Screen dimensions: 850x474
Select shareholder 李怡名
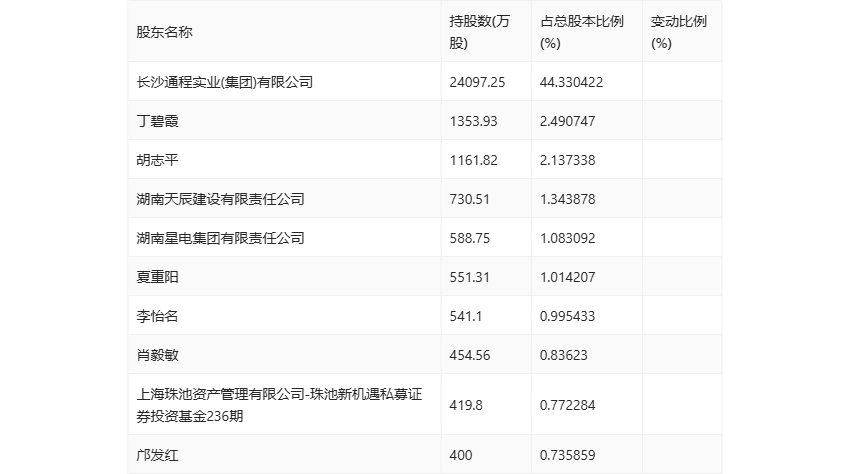click(157, 316)
